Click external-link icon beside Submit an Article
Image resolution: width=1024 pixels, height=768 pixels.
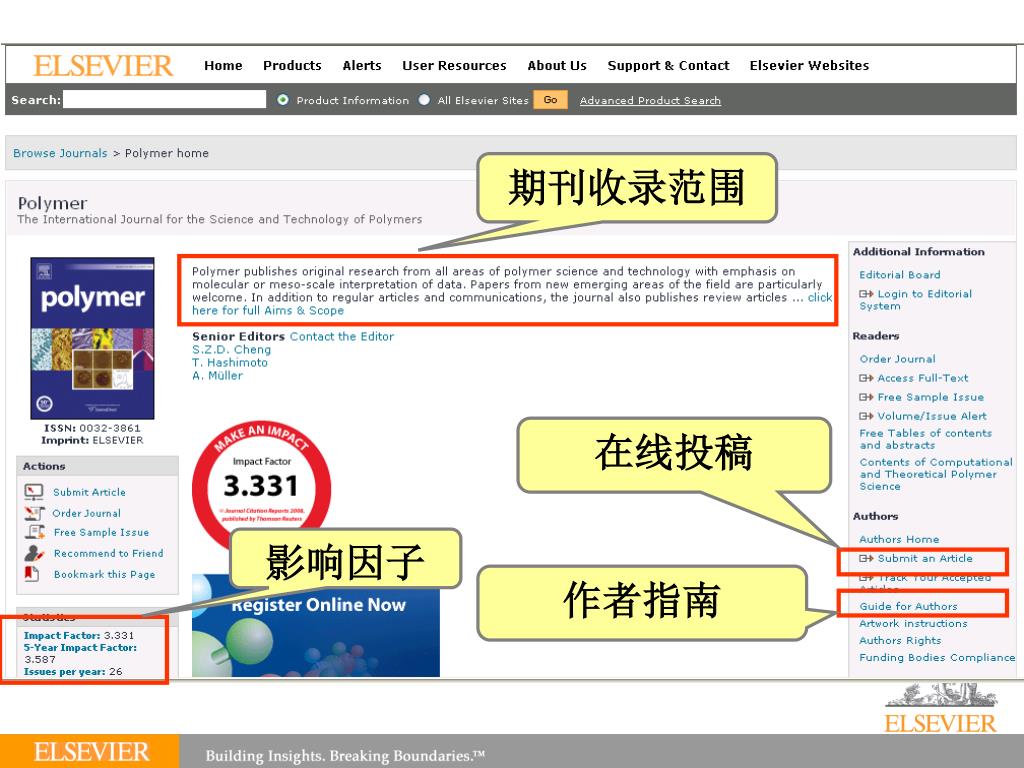pyautogui.click(x=866, y=558)
